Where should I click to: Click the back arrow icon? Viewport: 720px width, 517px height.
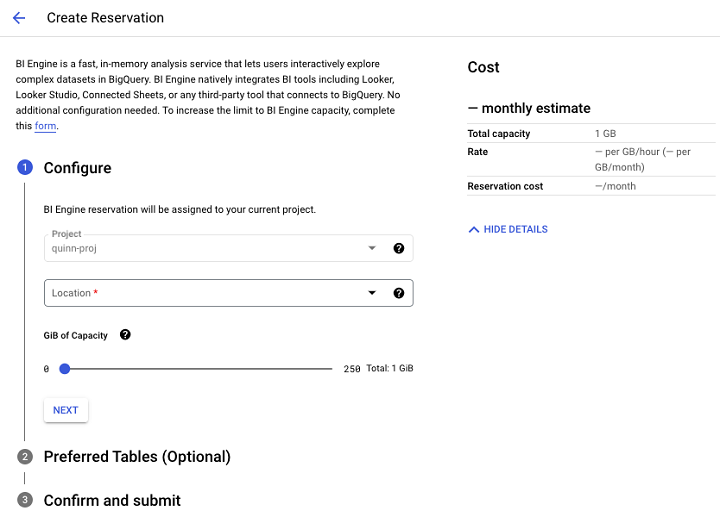[19, 18]
